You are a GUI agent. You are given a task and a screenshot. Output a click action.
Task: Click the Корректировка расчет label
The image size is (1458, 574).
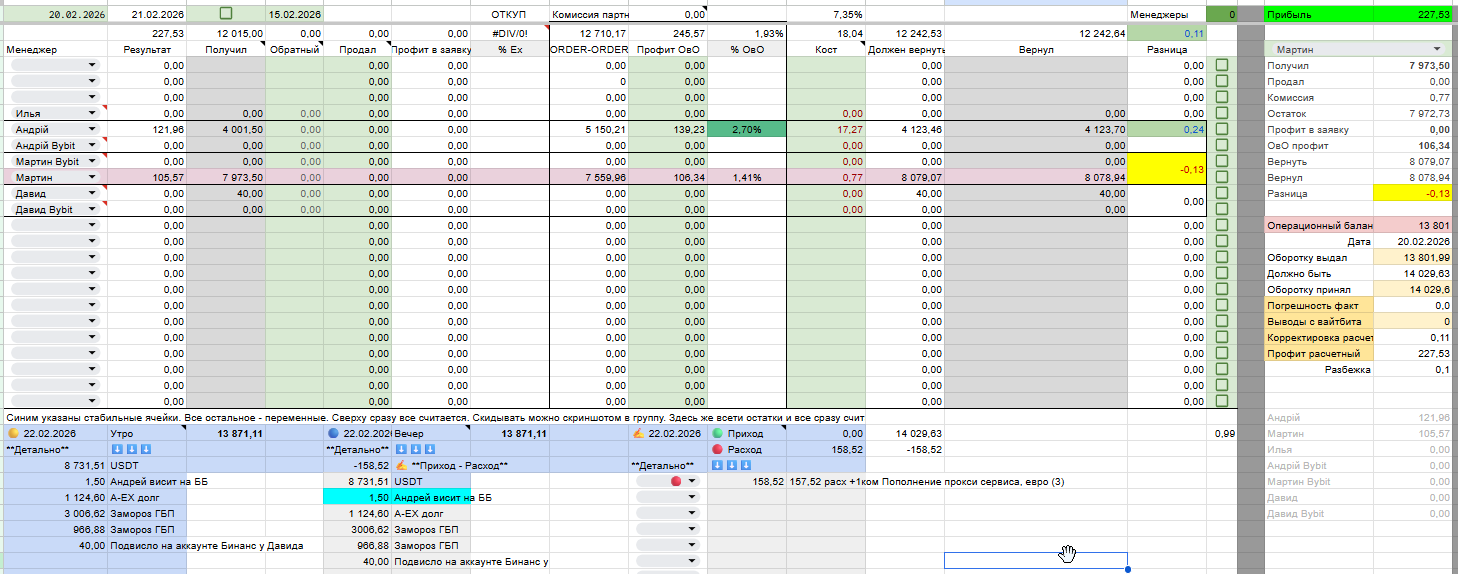[1319, 337]
